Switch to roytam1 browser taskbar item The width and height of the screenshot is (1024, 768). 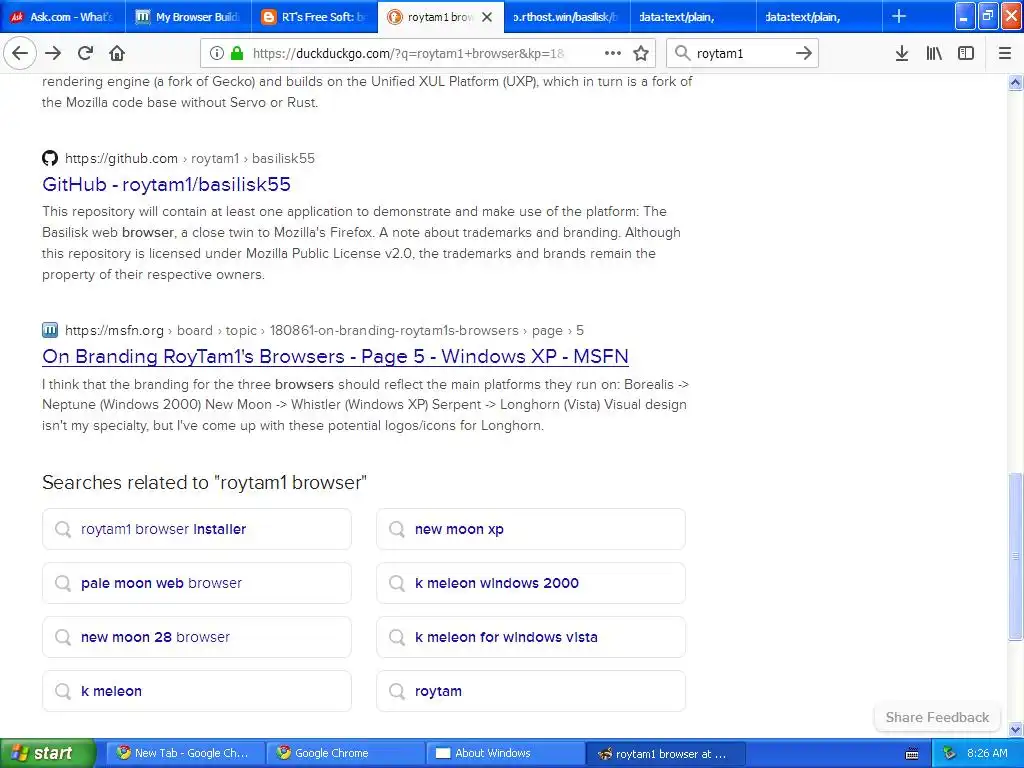665,753
